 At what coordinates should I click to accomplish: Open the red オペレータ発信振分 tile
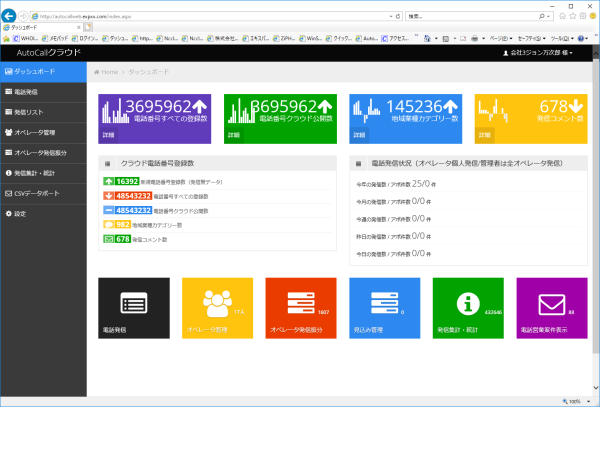tap(301, 307)
